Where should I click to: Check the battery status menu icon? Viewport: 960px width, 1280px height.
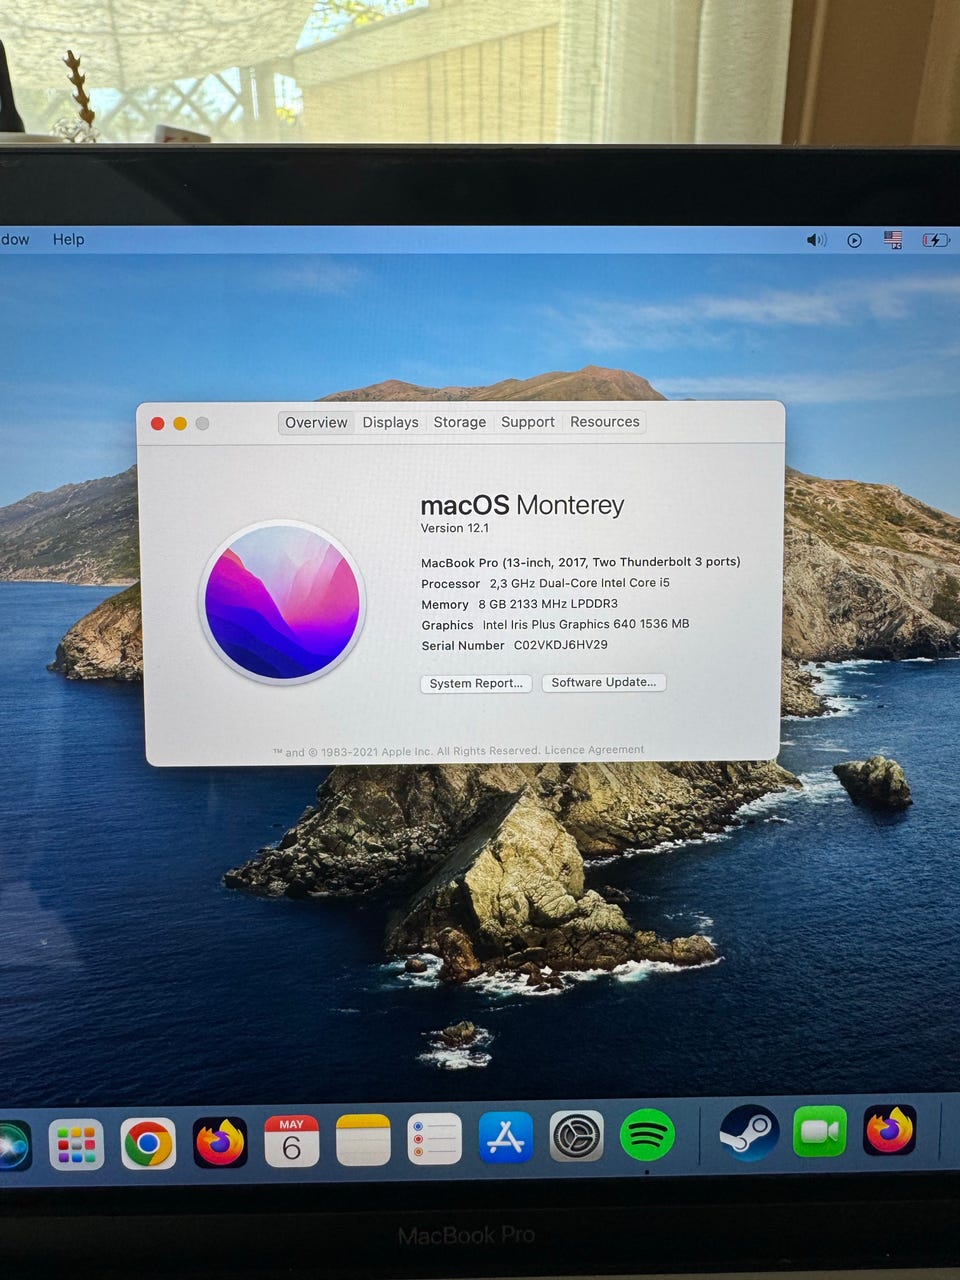tap(935, 240)
